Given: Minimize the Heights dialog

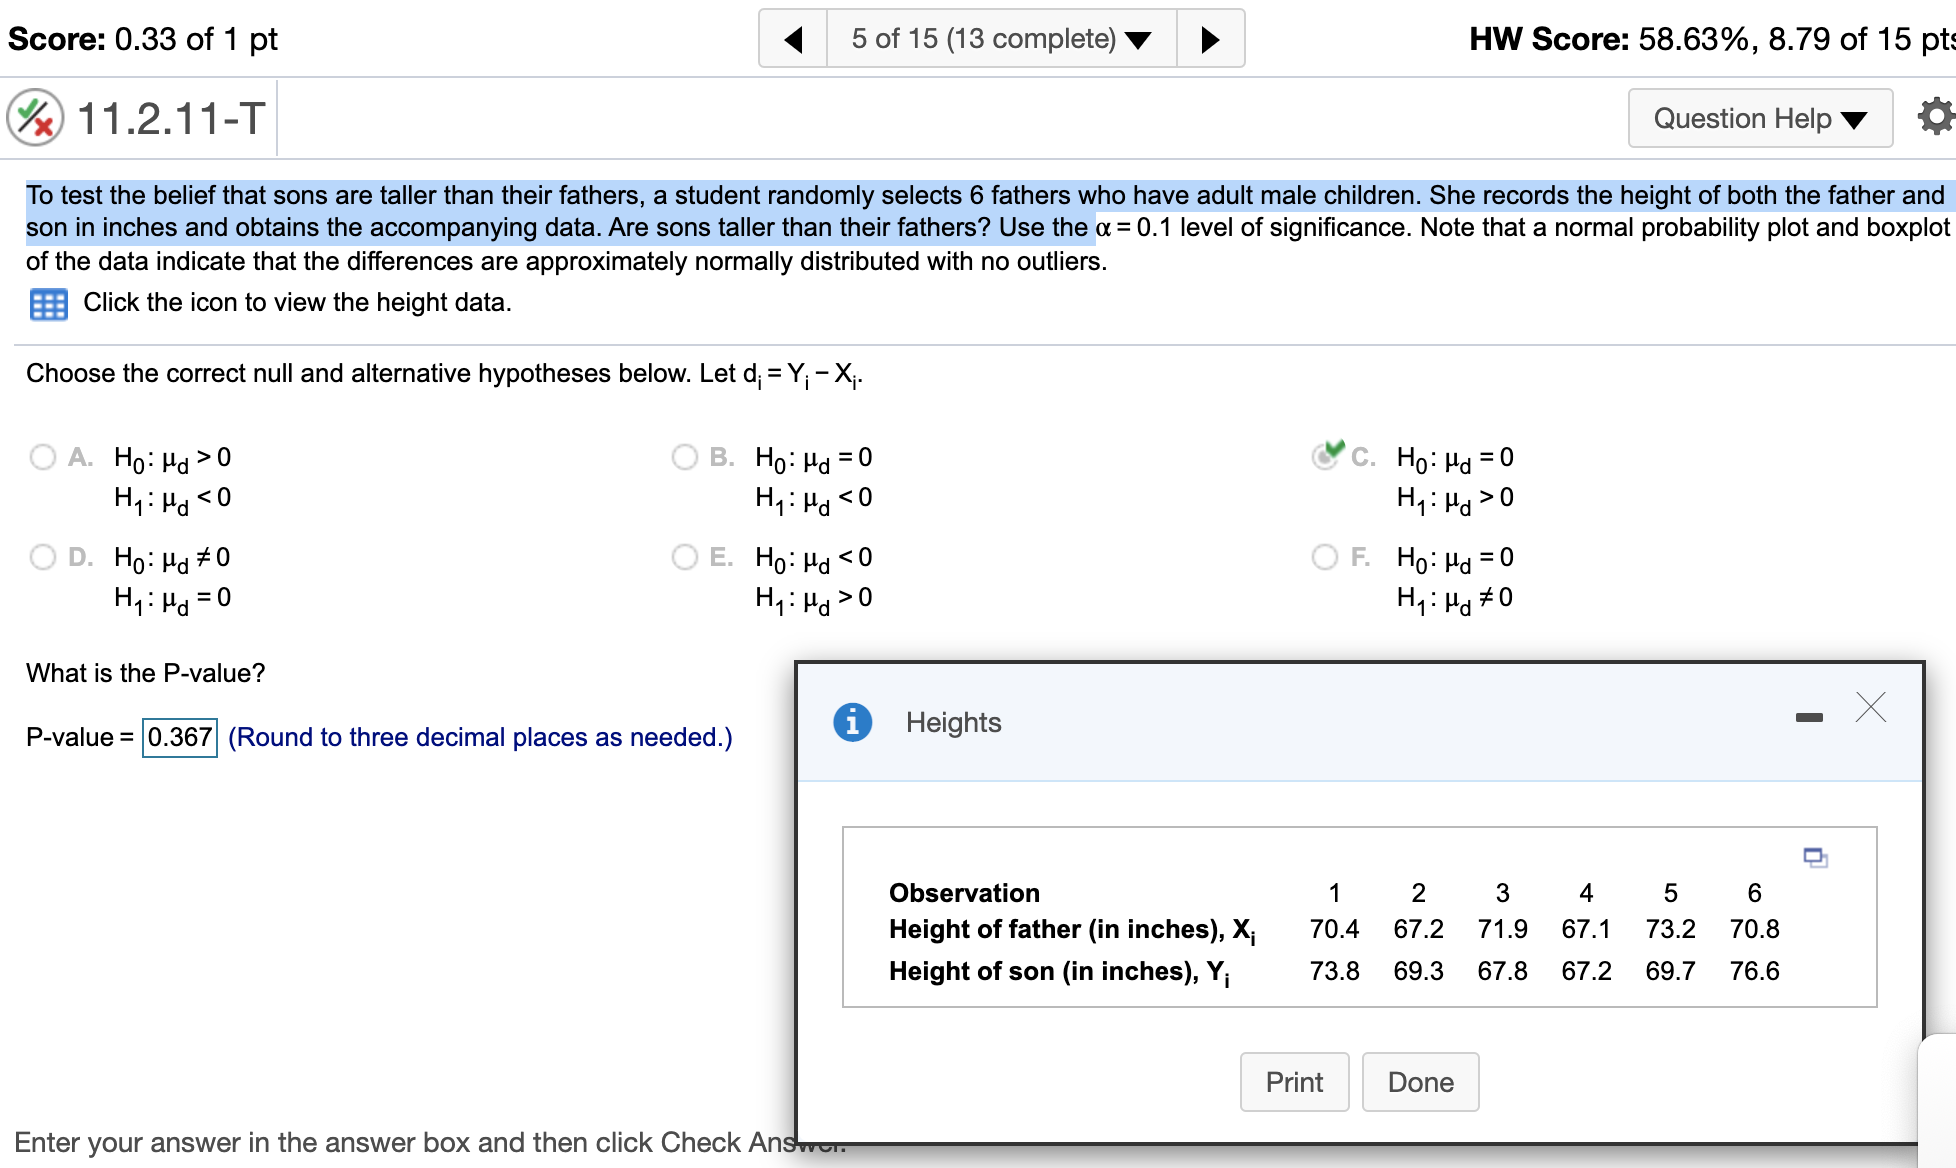Looking at the screenshot, I should click(1810, 716).
